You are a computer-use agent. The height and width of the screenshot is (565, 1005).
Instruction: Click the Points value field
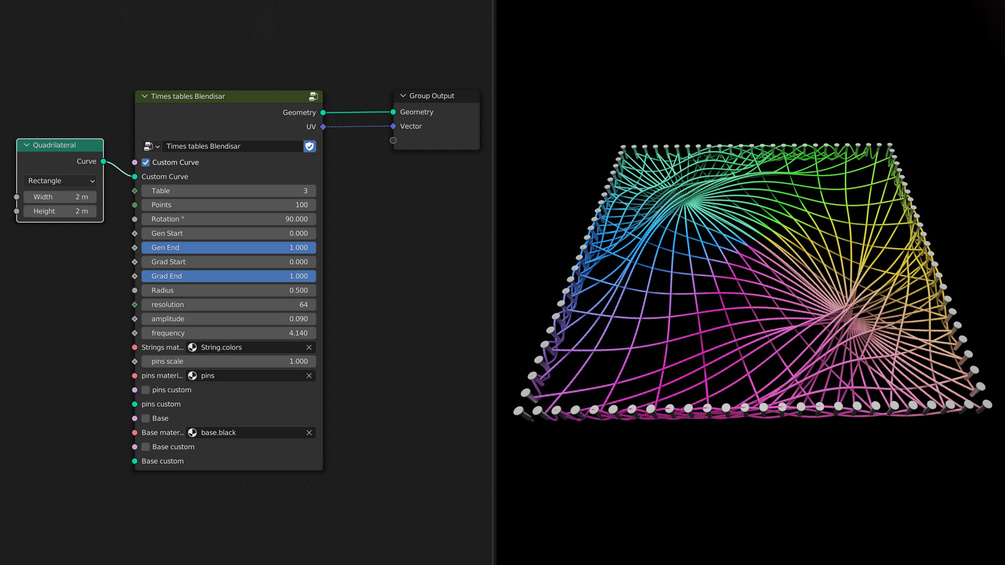click(x=228, y=205)
